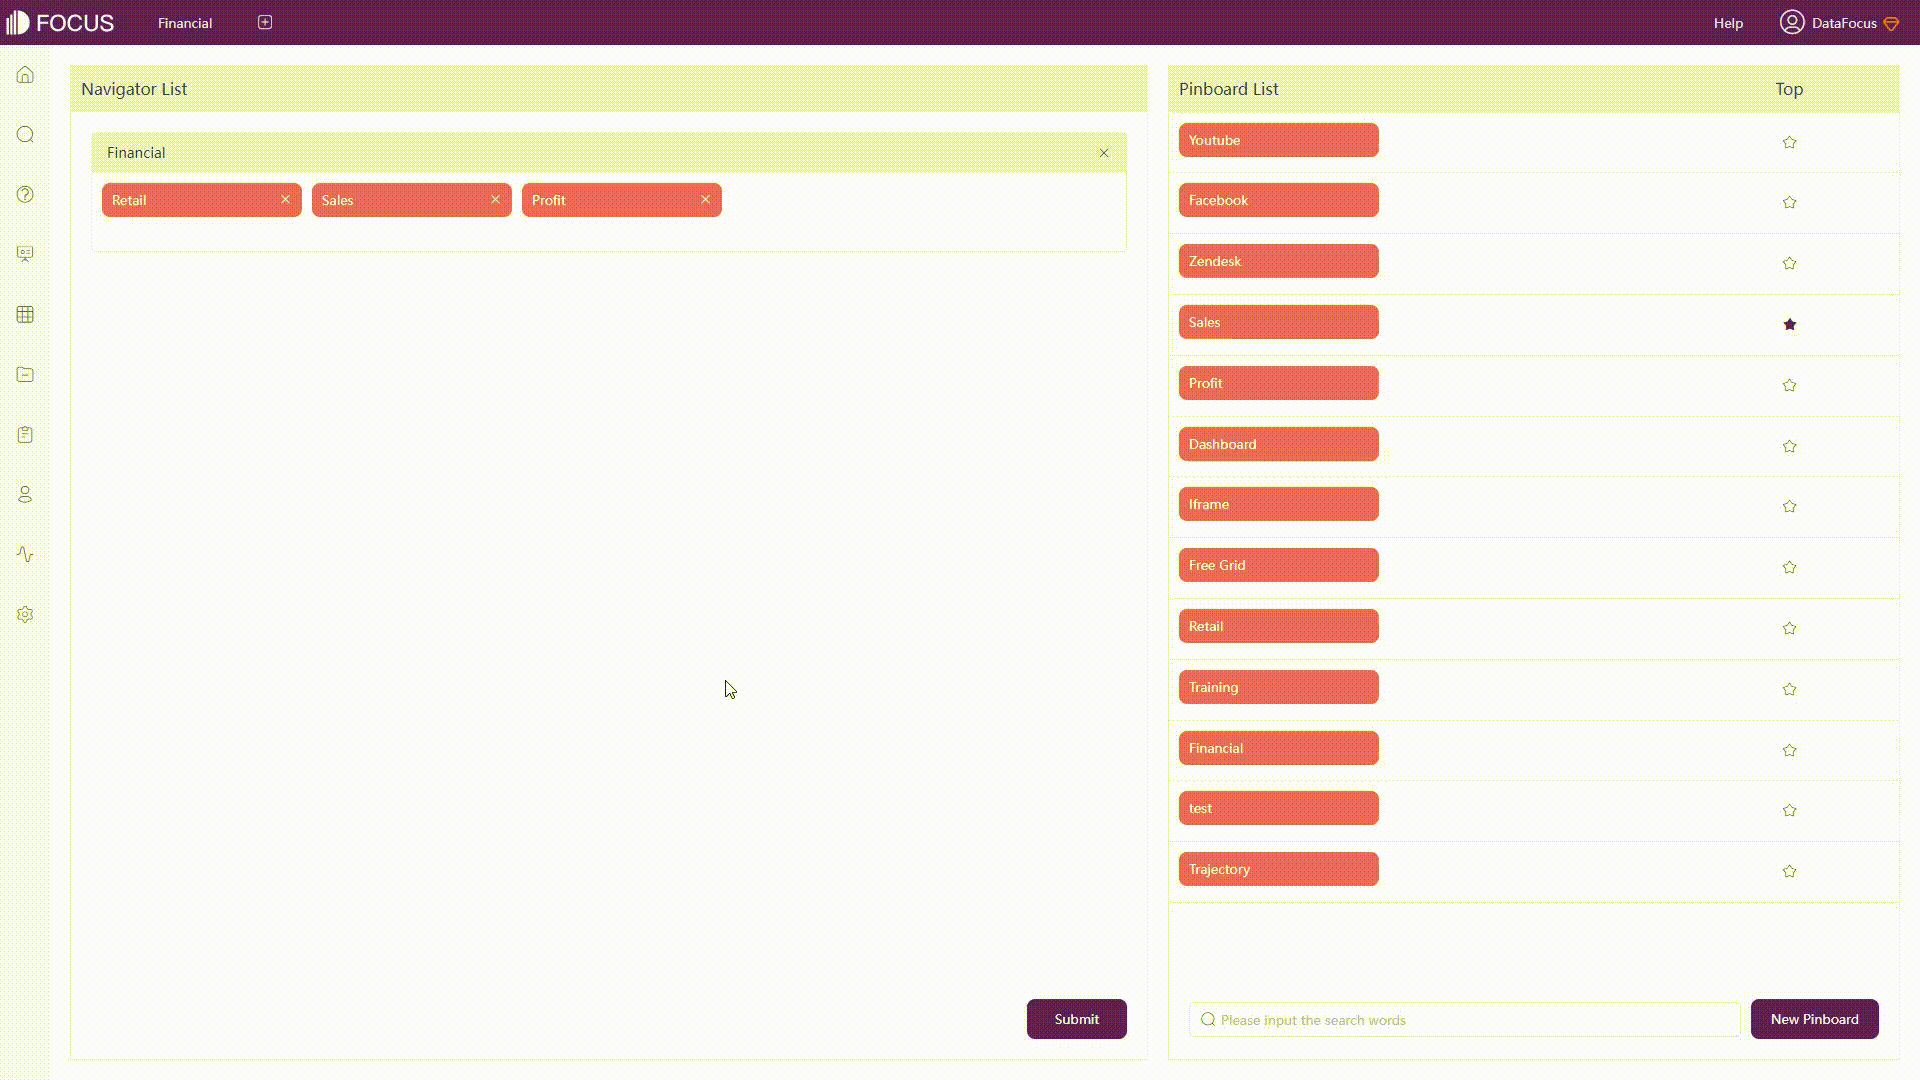Screen dimensions: 1920x1080
Task: Create a New Pinboard
Action: 1815,1018
